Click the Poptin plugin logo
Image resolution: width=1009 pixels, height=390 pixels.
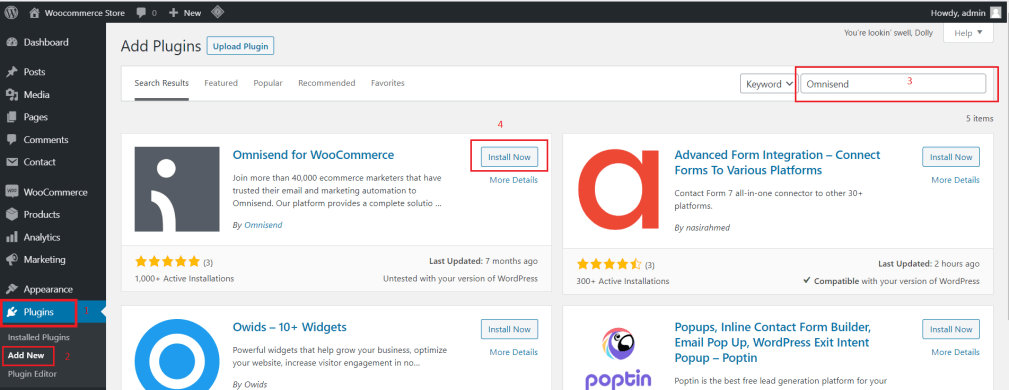619,357
